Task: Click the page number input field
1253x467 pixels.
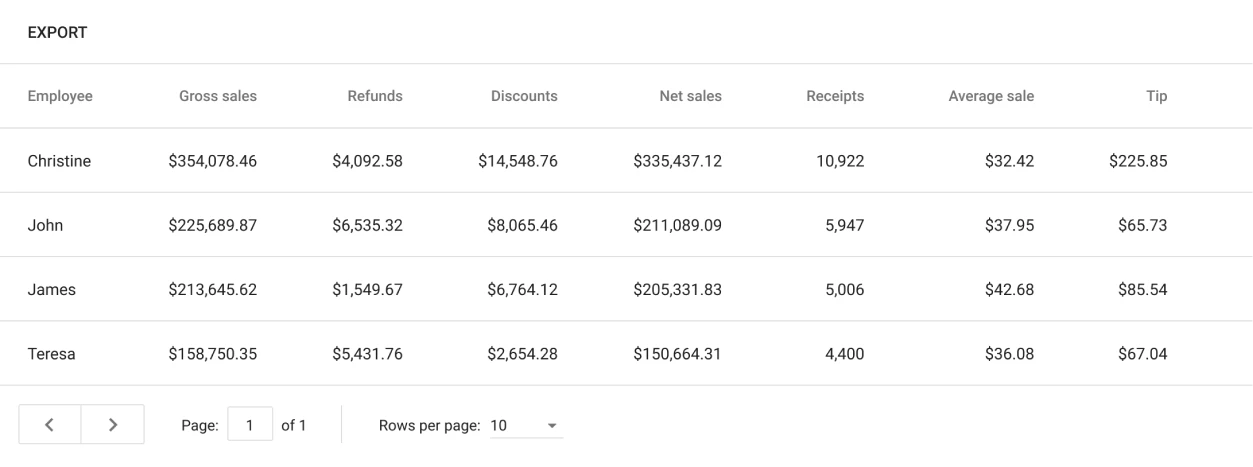Action: click(249, 425)
